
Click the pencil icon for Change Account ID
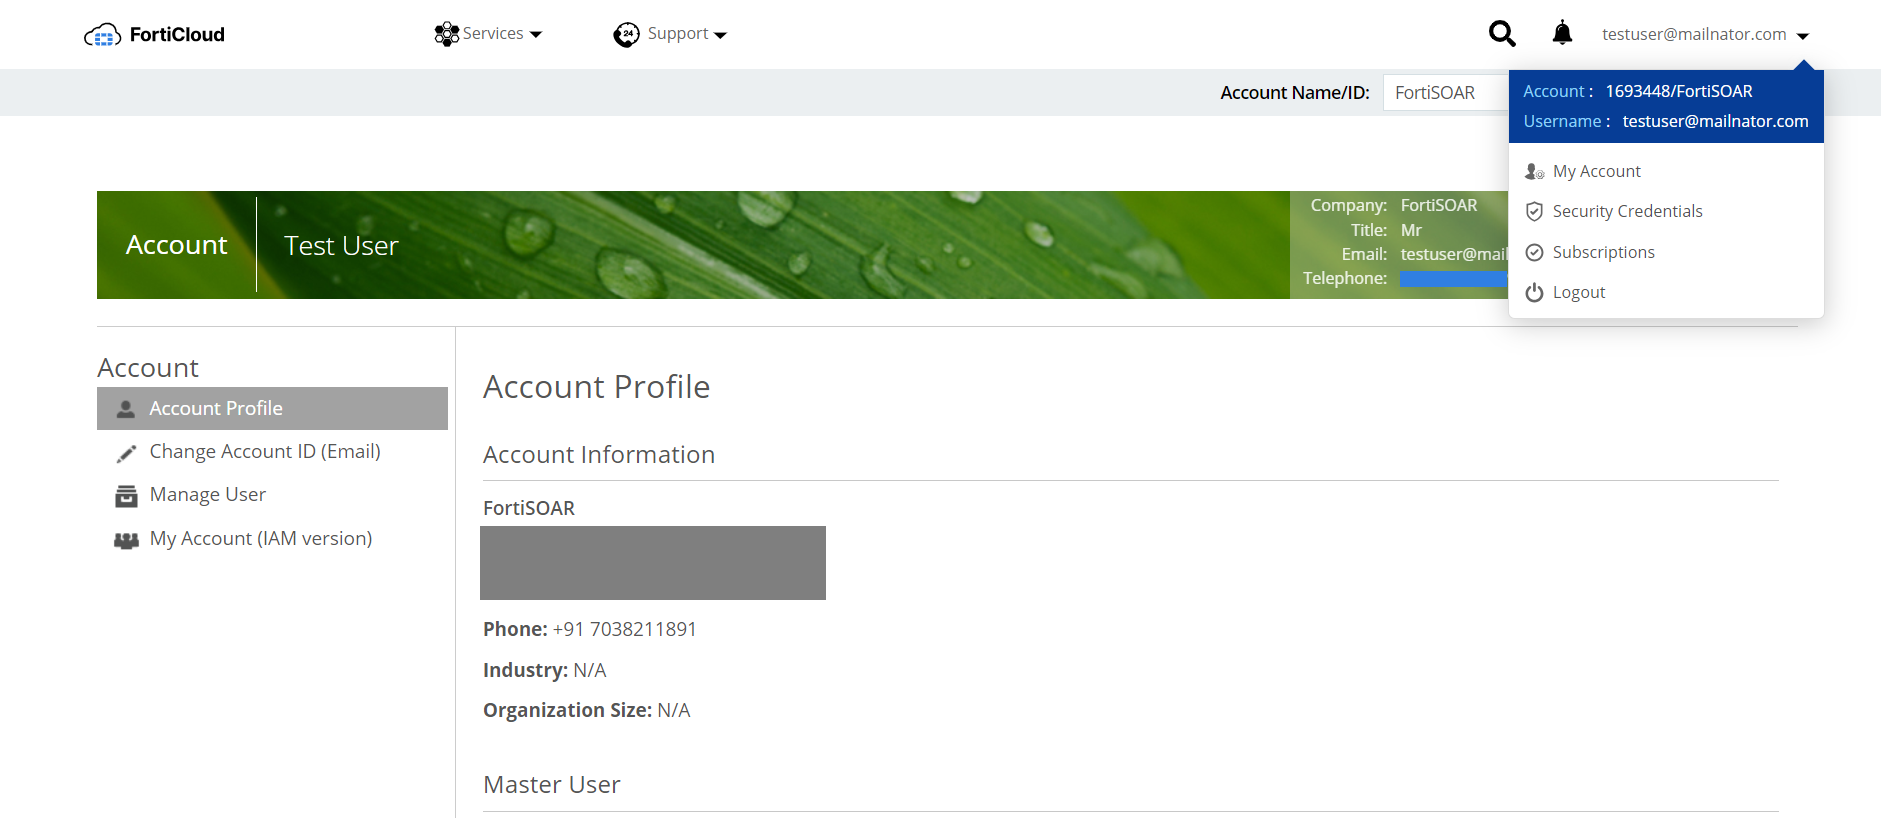[126, 454]
